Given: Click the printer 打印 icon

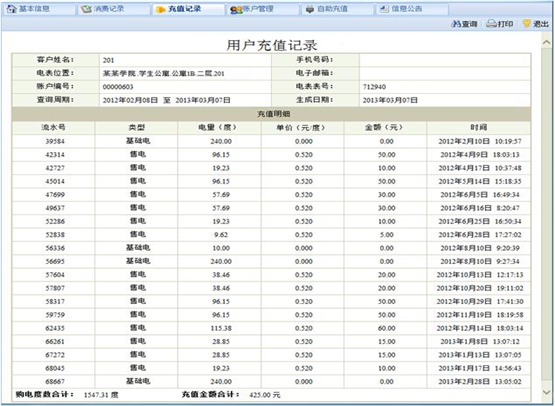Looking at the screenshot, I should pyautogui.click(x=491, y=24).
